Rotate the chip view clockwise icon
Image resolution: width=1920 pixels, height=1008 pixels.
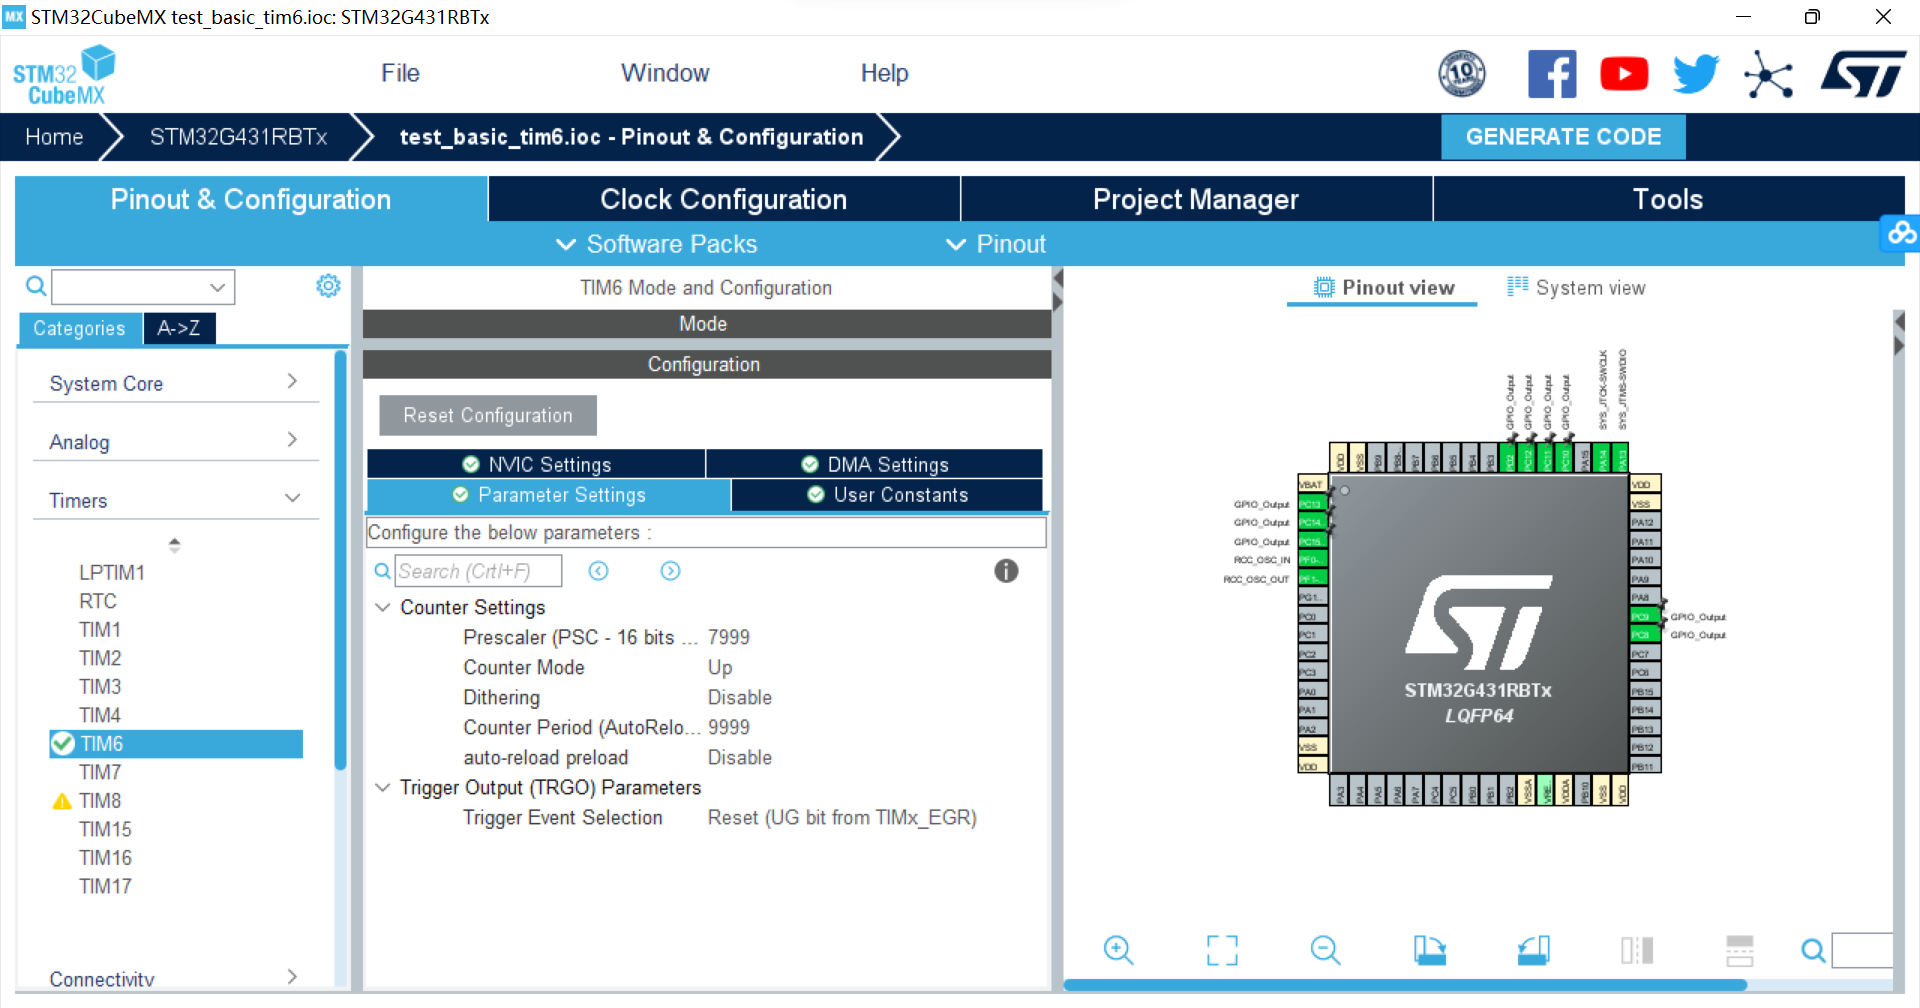tap(1429, 950)
